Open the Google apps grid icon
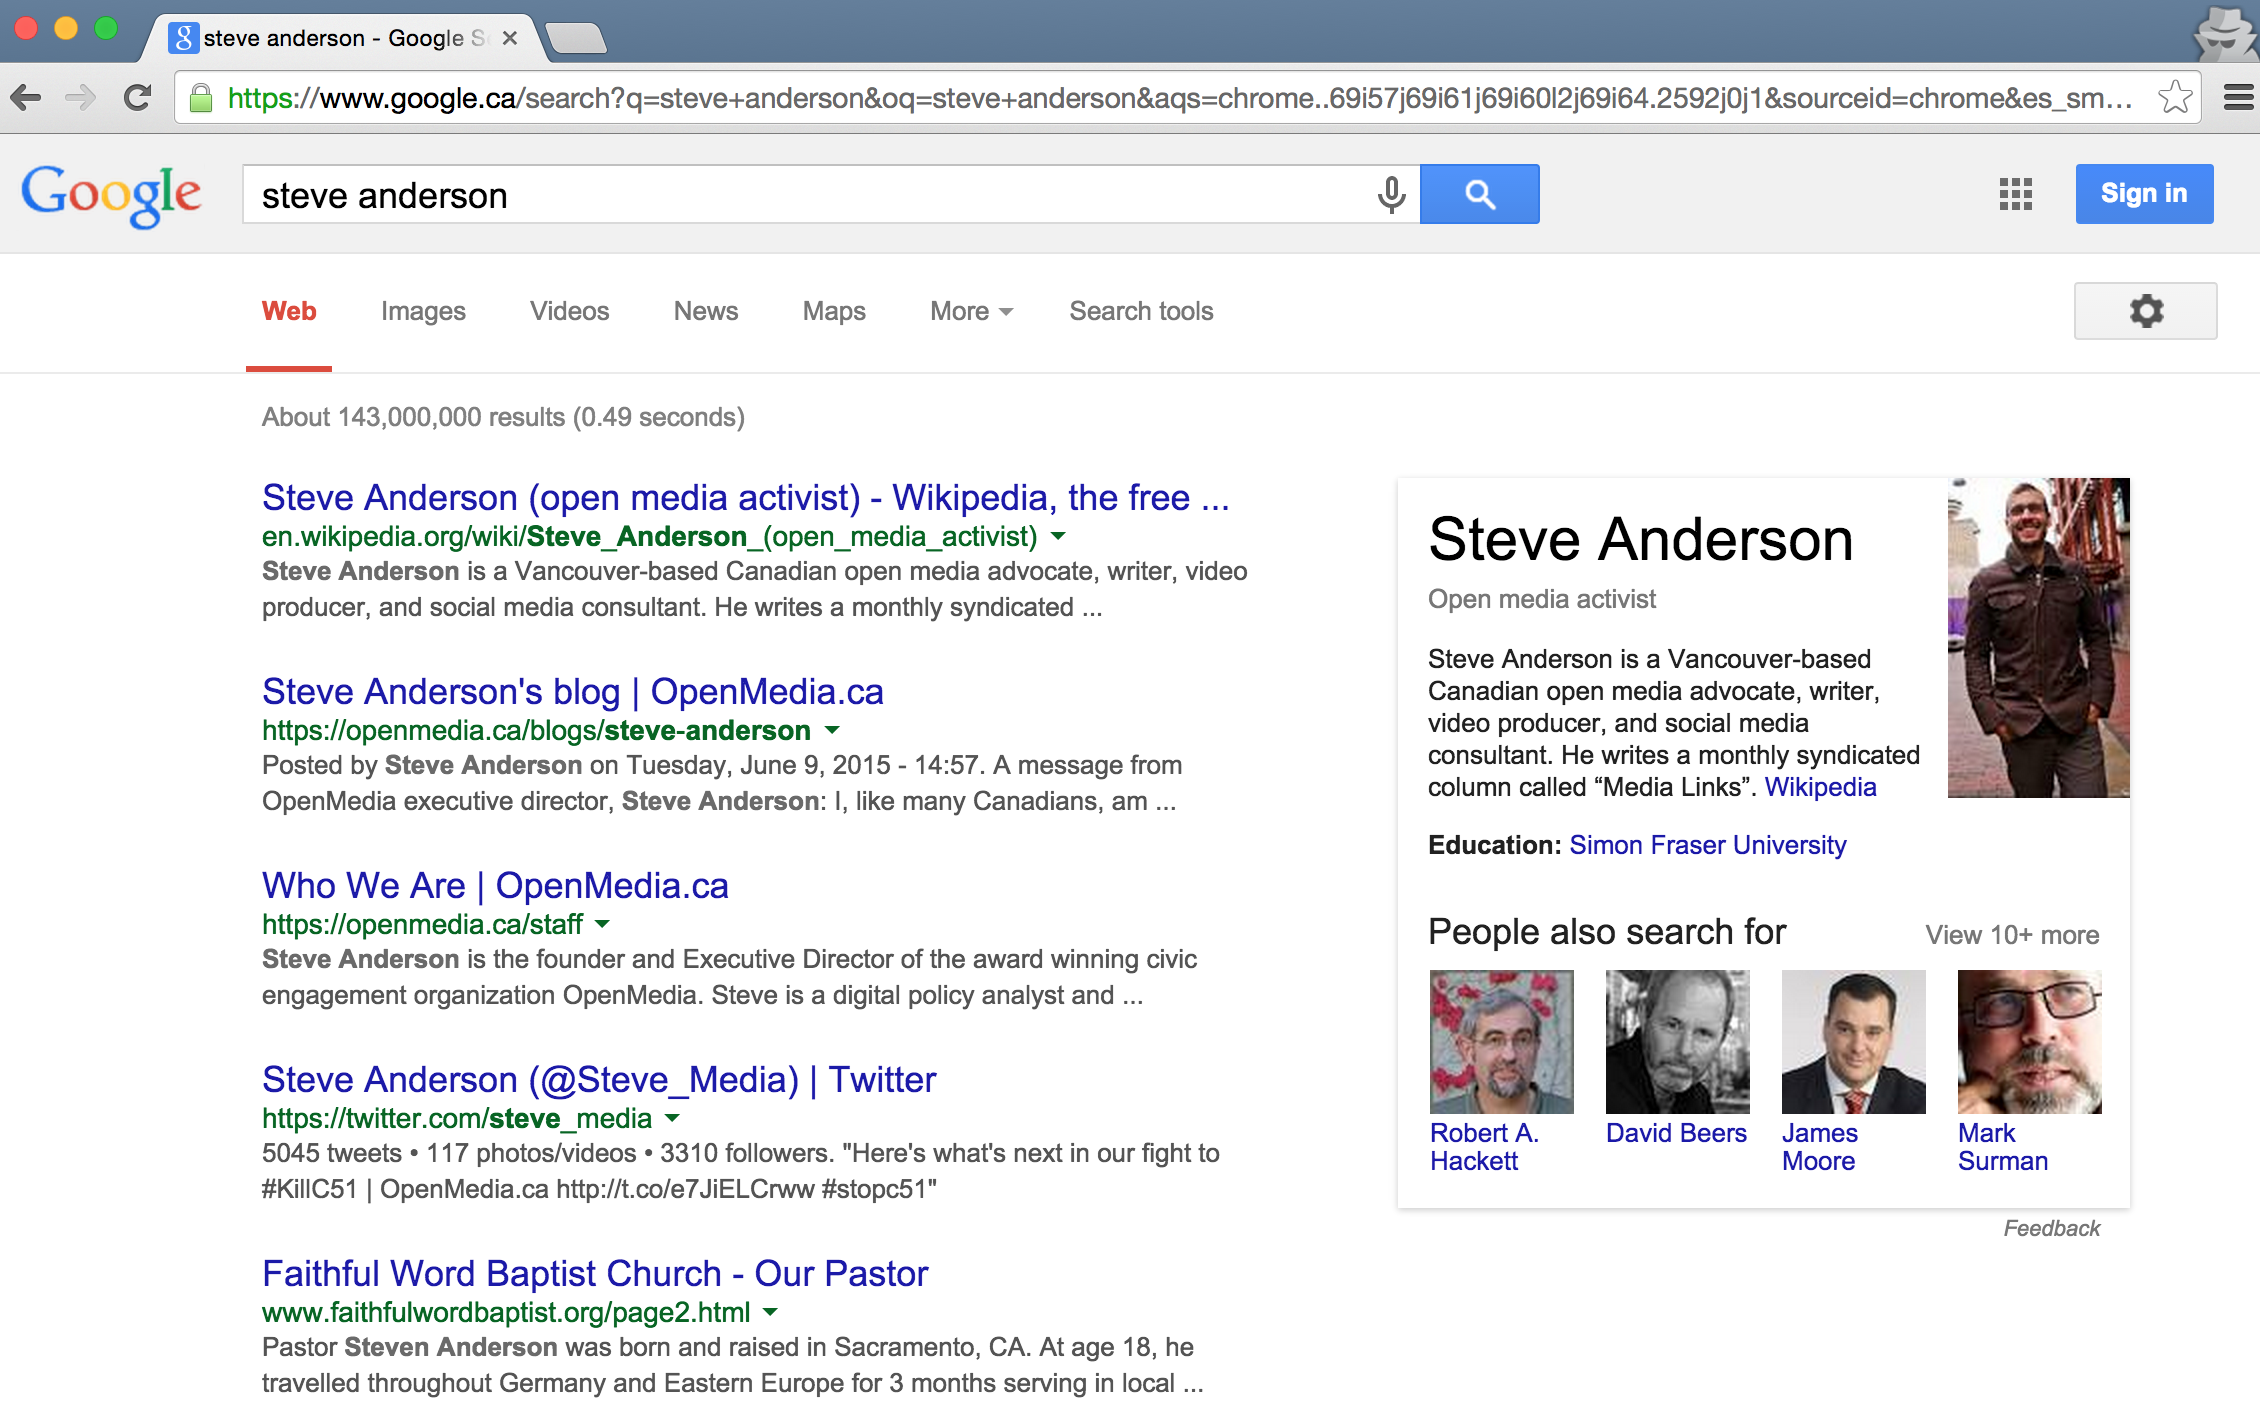Image resolution: width=2260 pixels, height=1428 pixels. [2016, 194]
